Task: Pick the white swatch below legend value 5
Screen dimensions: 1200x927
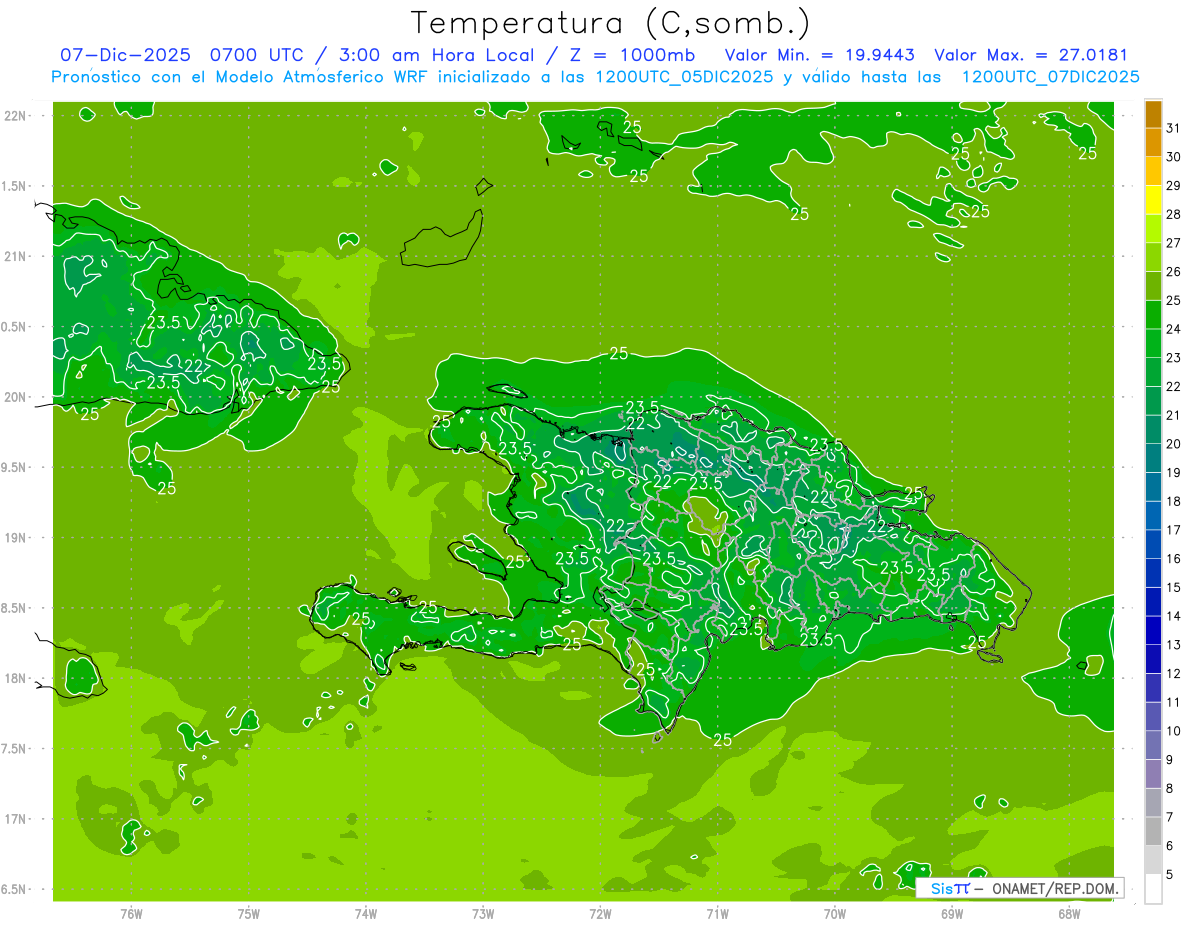Action: click(1153, 889)
